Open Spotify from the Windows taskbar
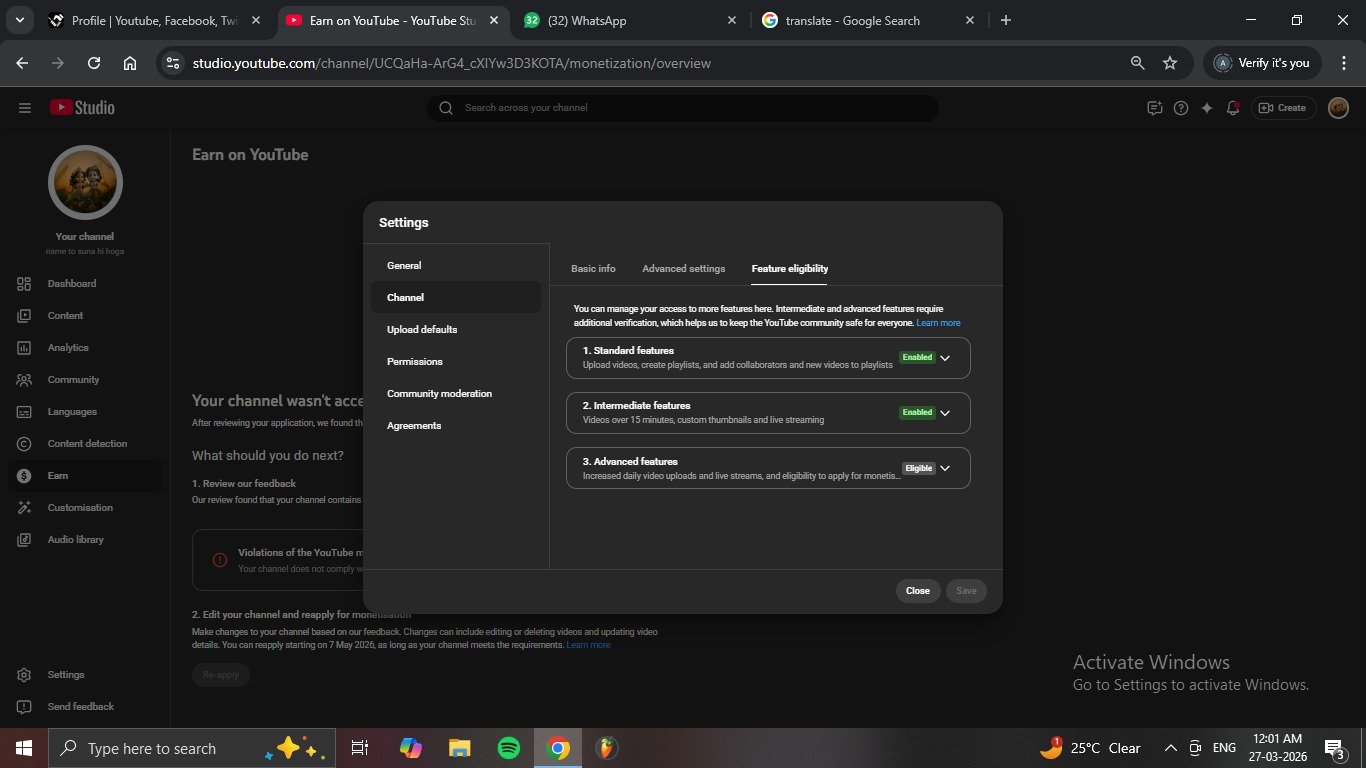Viewport: 1366px width, 768px height. tap(508, 748)
